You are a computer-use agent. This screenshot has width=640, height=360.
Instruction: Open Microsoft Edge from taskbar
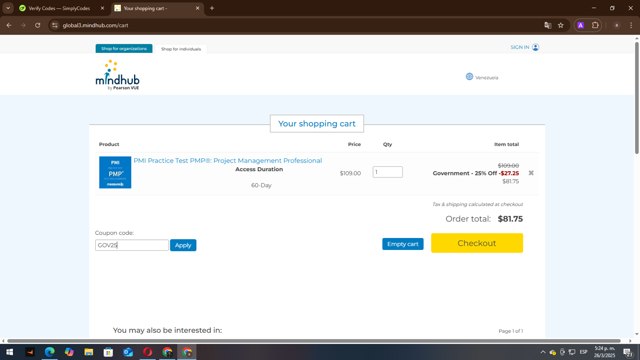coord(49,352)
